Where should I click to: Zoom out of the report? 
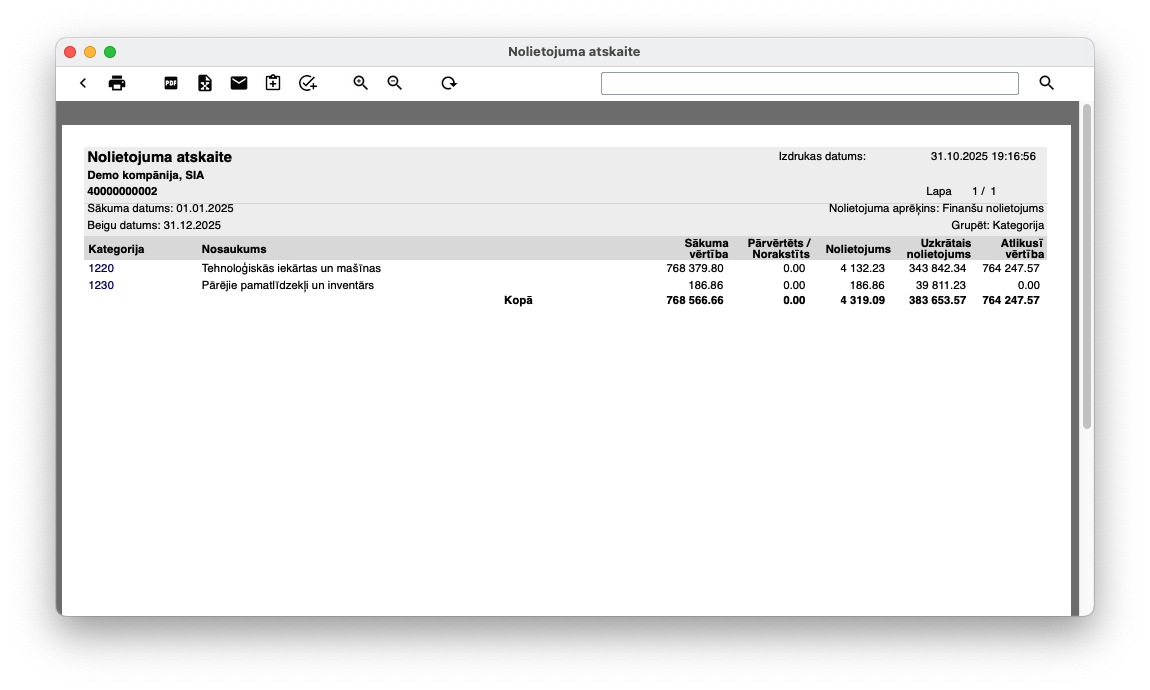tap(395, 83)
